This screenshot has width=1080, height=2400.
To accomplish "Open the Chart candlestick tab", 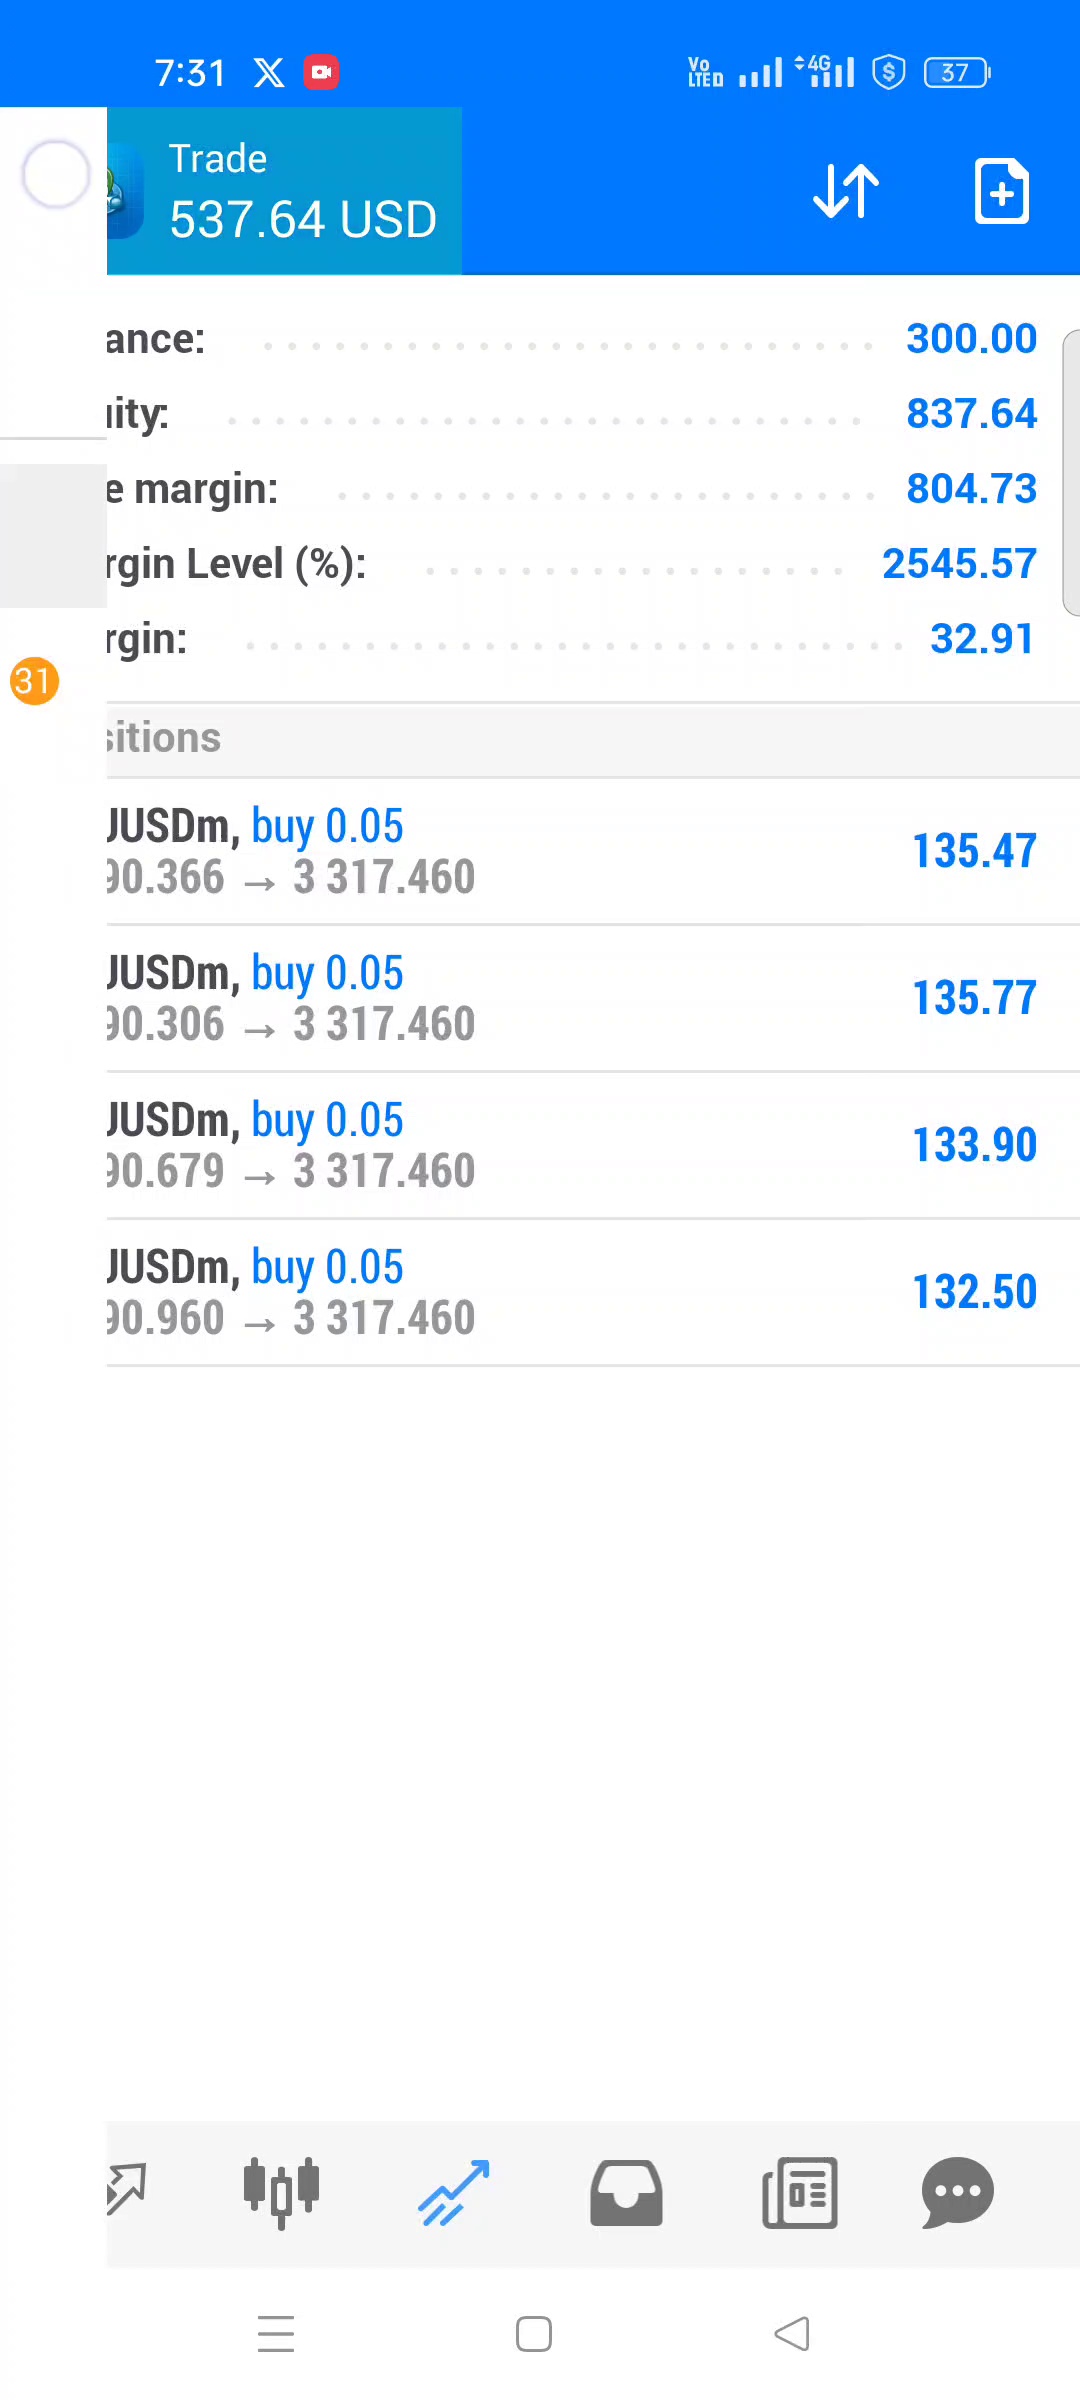I will pos(281,2192).
